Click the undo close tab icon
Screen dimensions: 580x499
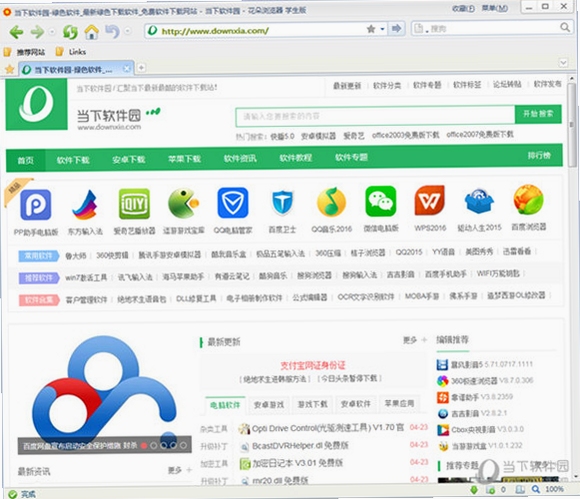coord(112,31)
